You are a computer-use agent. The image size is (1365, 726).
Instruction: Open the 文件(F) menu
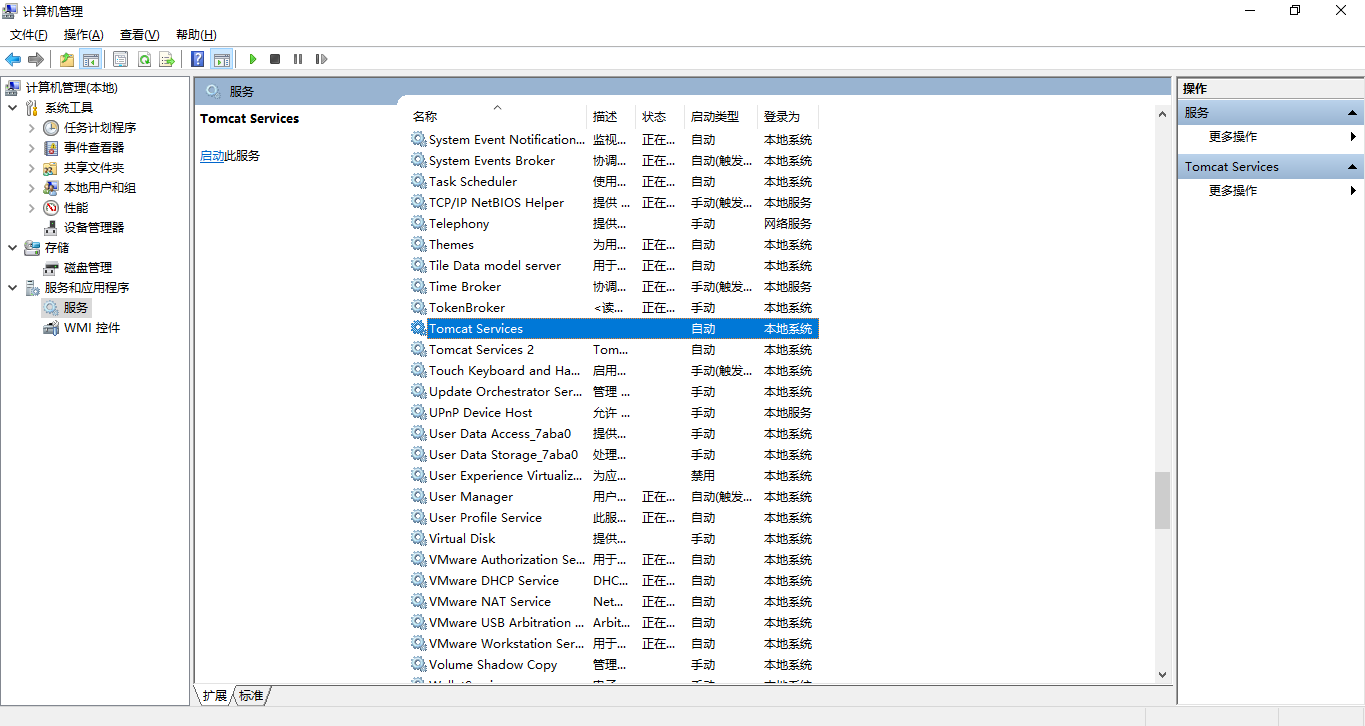pos(29,35)
